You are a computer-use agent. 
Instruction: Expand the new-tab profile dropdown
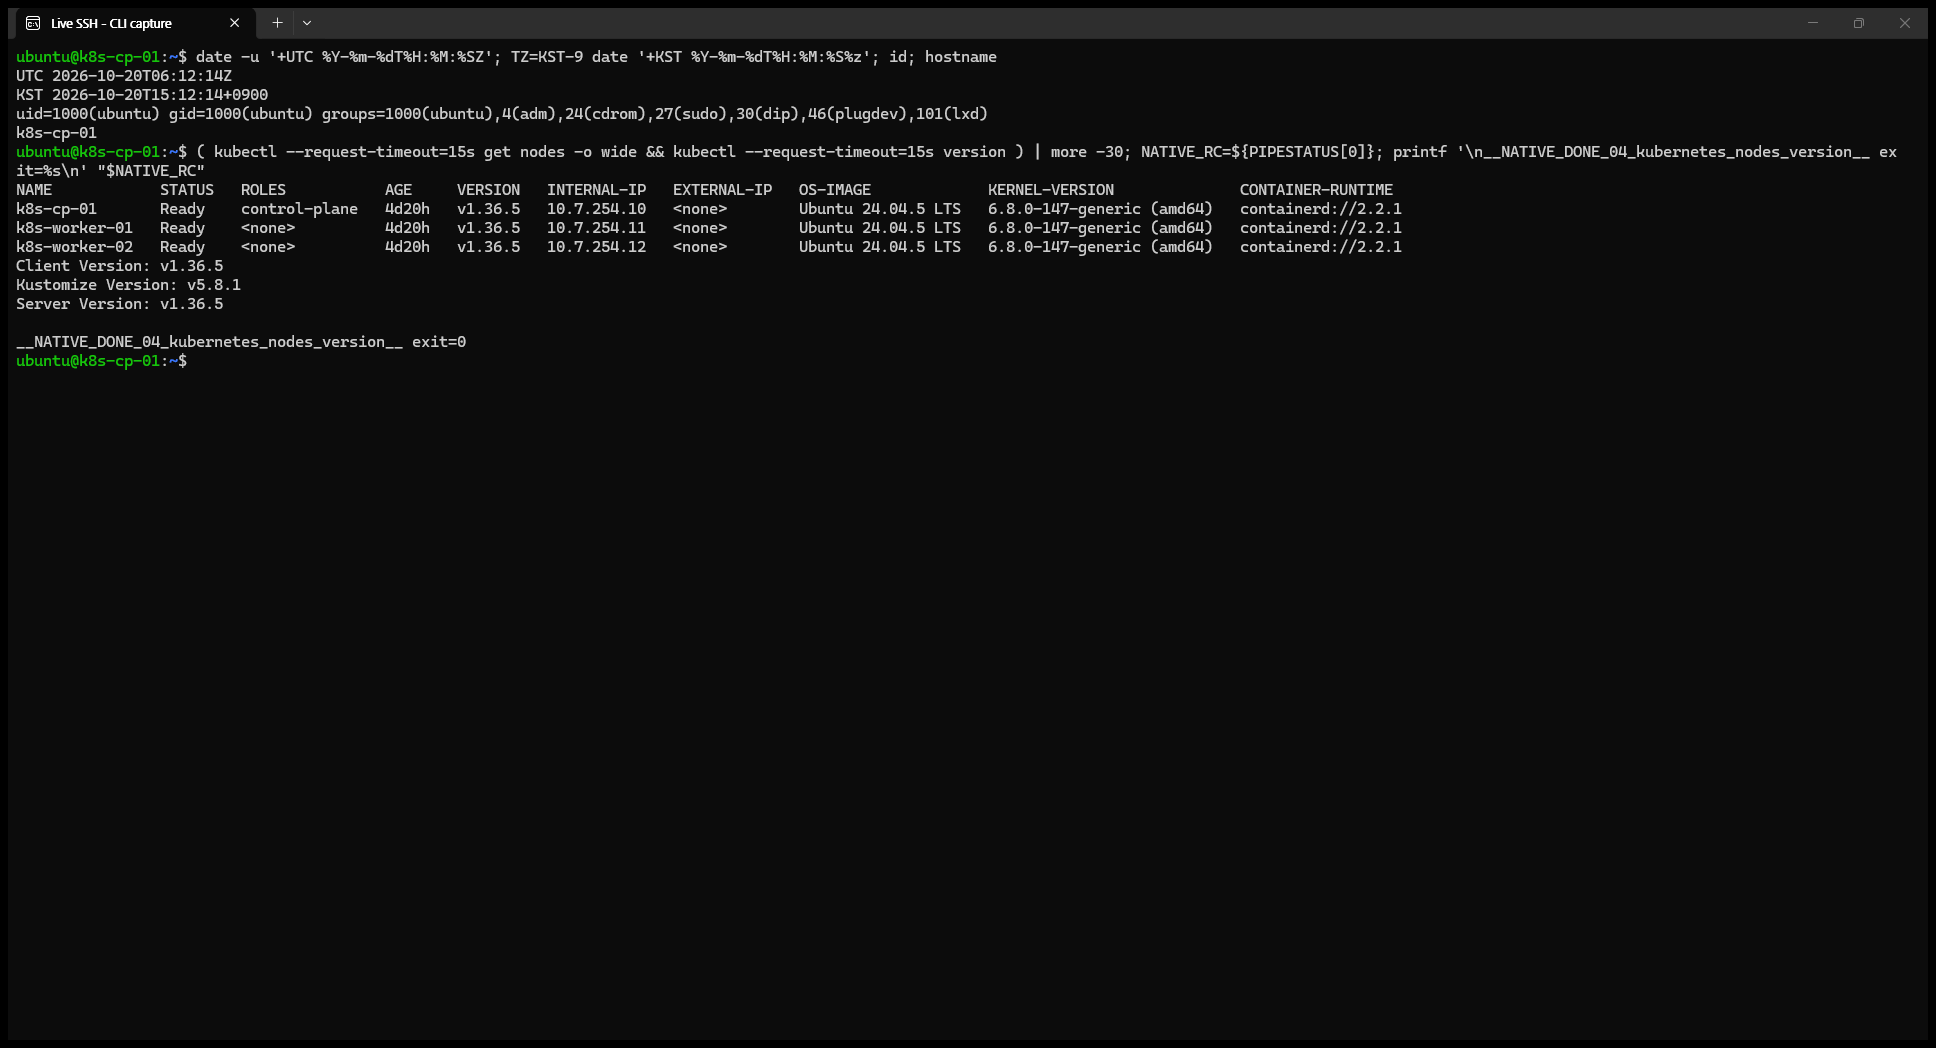pyautogui.click(x=307, y=23)
